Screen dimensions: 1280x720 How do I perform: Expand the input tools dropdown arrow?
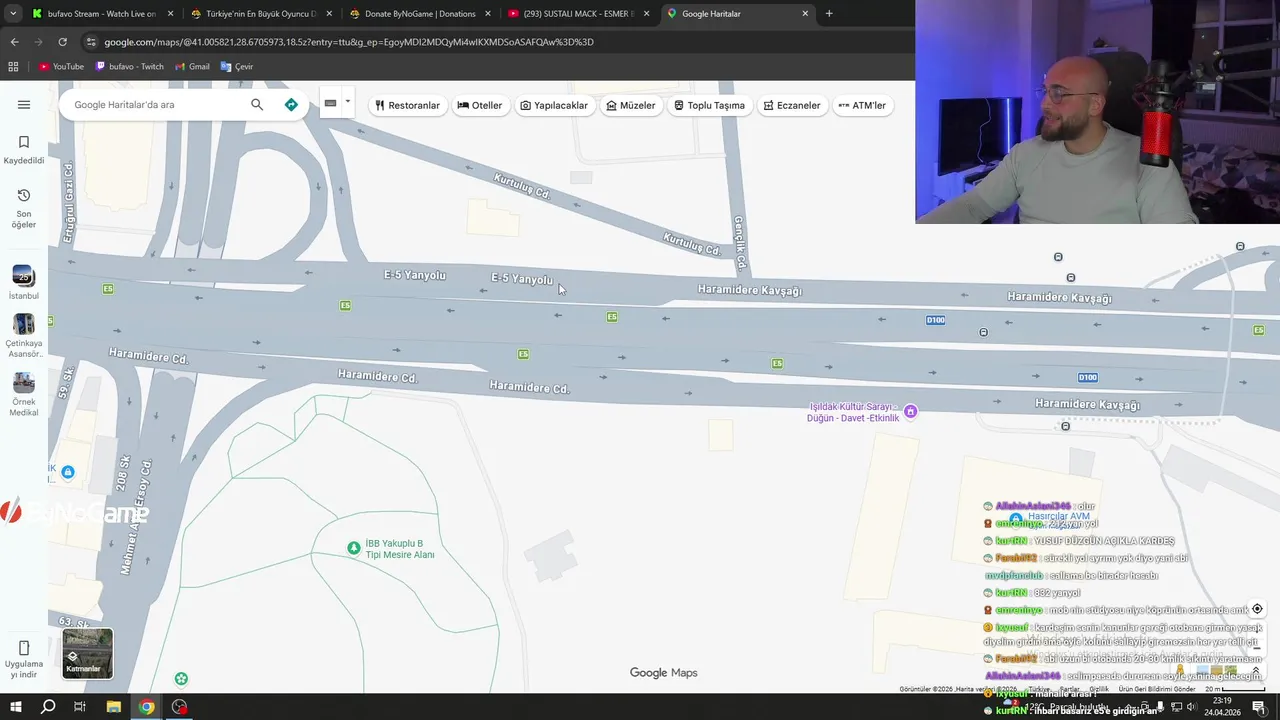[x=347, y=102]
